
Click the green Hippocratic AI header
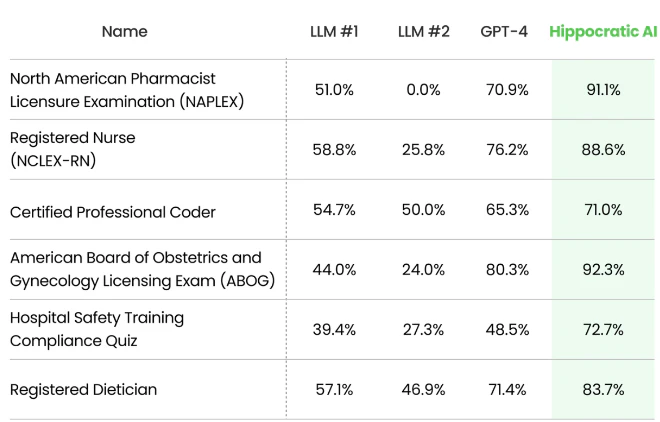click(604, 32)
